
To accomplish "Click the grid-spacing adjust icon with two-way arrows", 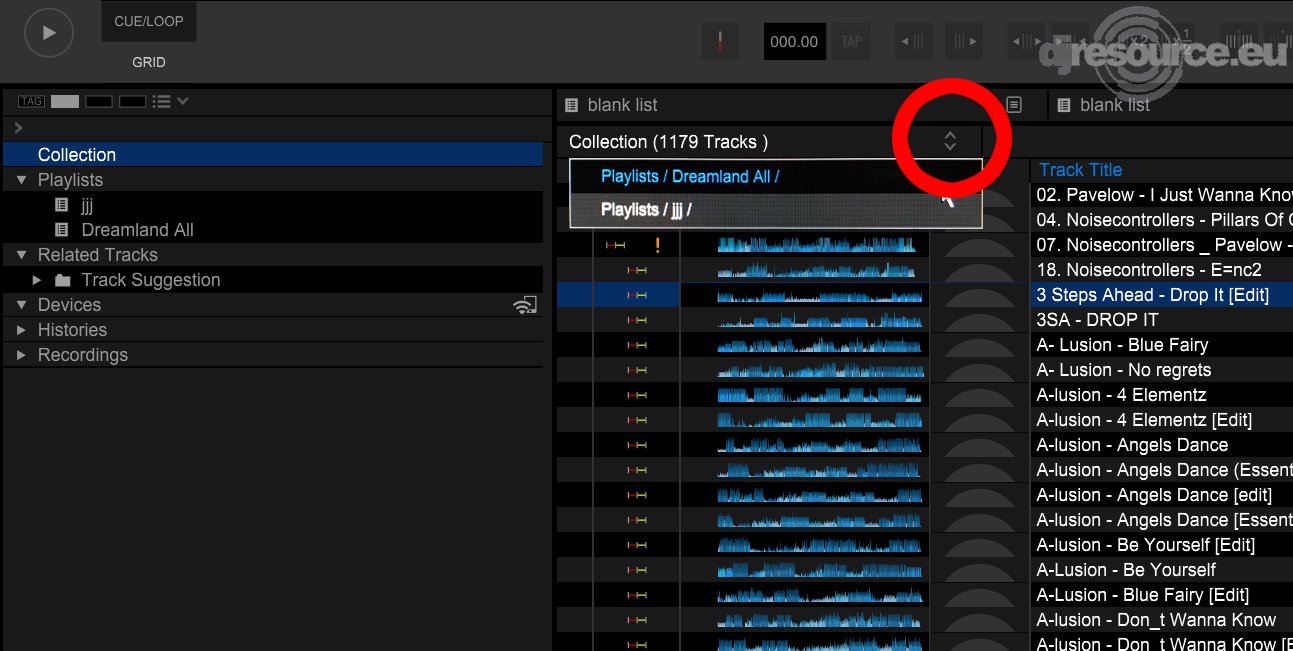I will coord(1028,41).
